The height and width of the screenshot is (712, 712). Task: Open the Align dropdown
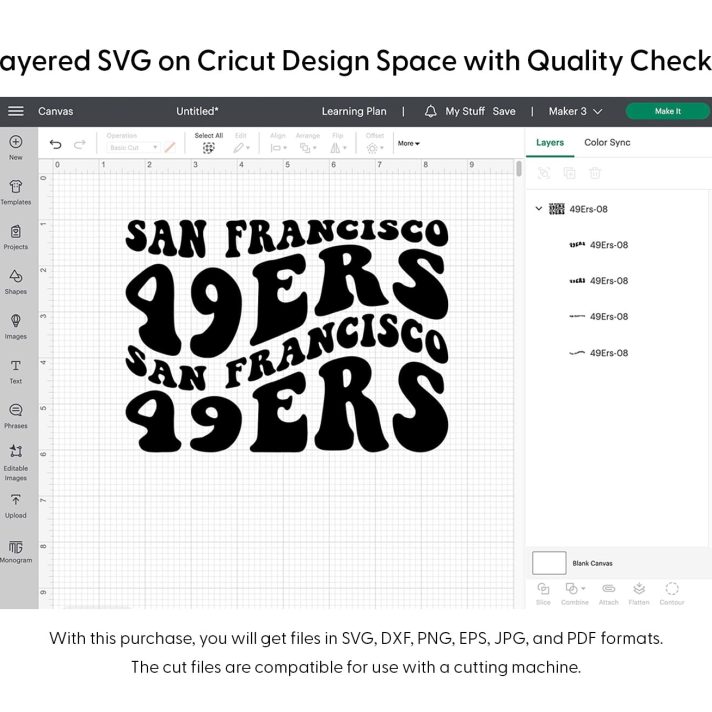(x=278, y=148)
